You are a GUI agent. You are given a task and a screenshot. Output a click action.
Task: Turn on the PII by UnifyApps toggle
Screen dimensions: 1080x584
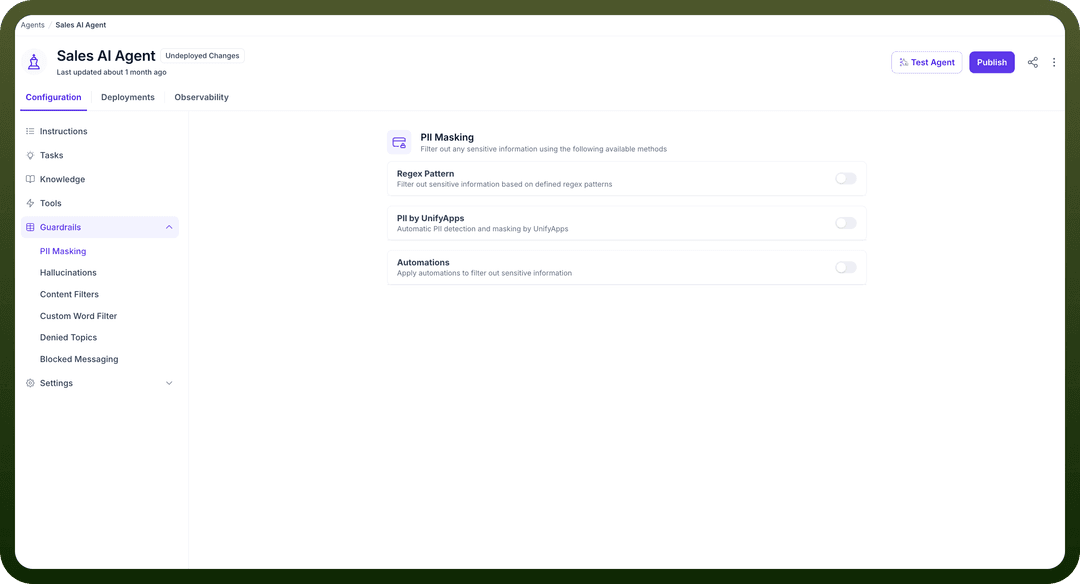click(845, 223)
